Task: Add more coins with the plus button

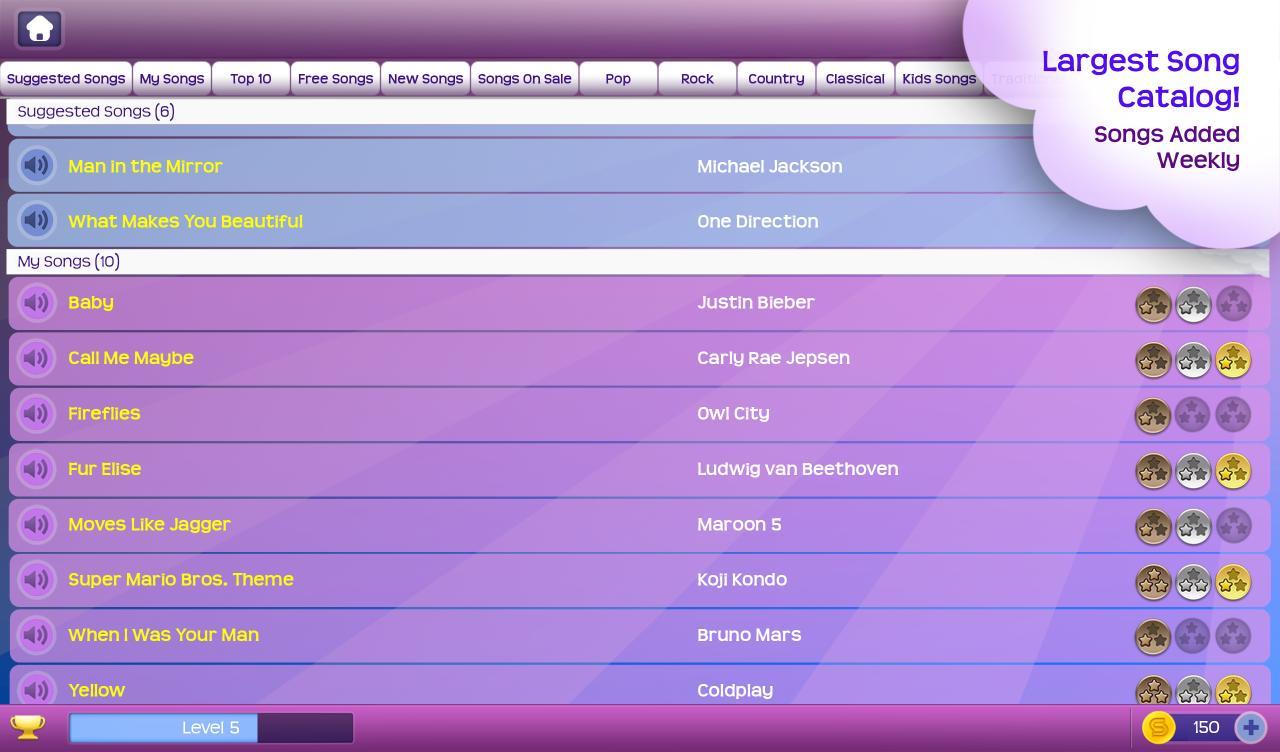Action: 1250,727
